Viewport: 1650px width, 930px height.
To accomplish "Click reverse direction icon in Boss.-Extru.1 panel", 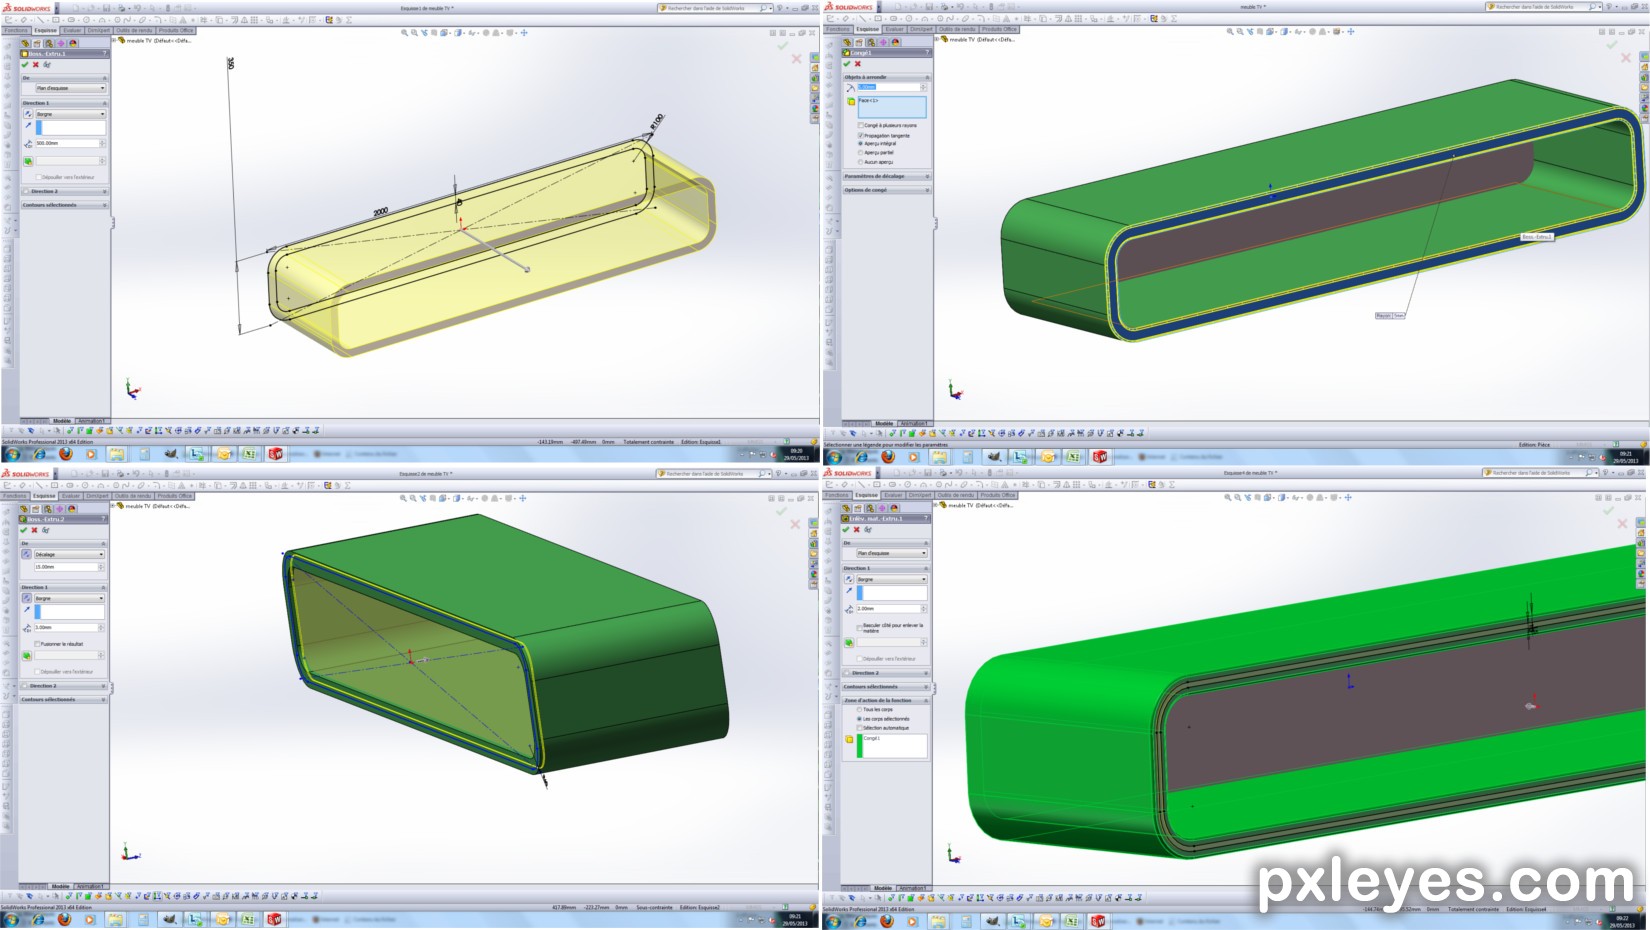I will (28, 114).
